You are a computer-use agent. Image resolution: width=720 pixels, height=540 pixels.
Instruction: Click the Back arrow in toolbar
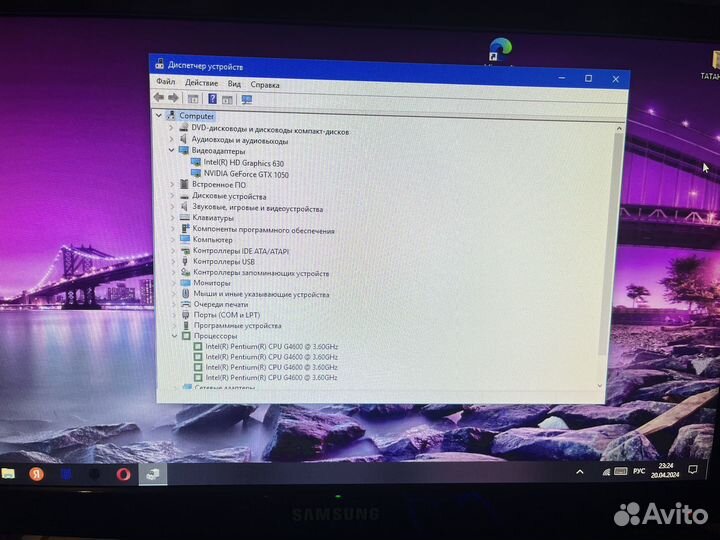(x=158, y=98)
